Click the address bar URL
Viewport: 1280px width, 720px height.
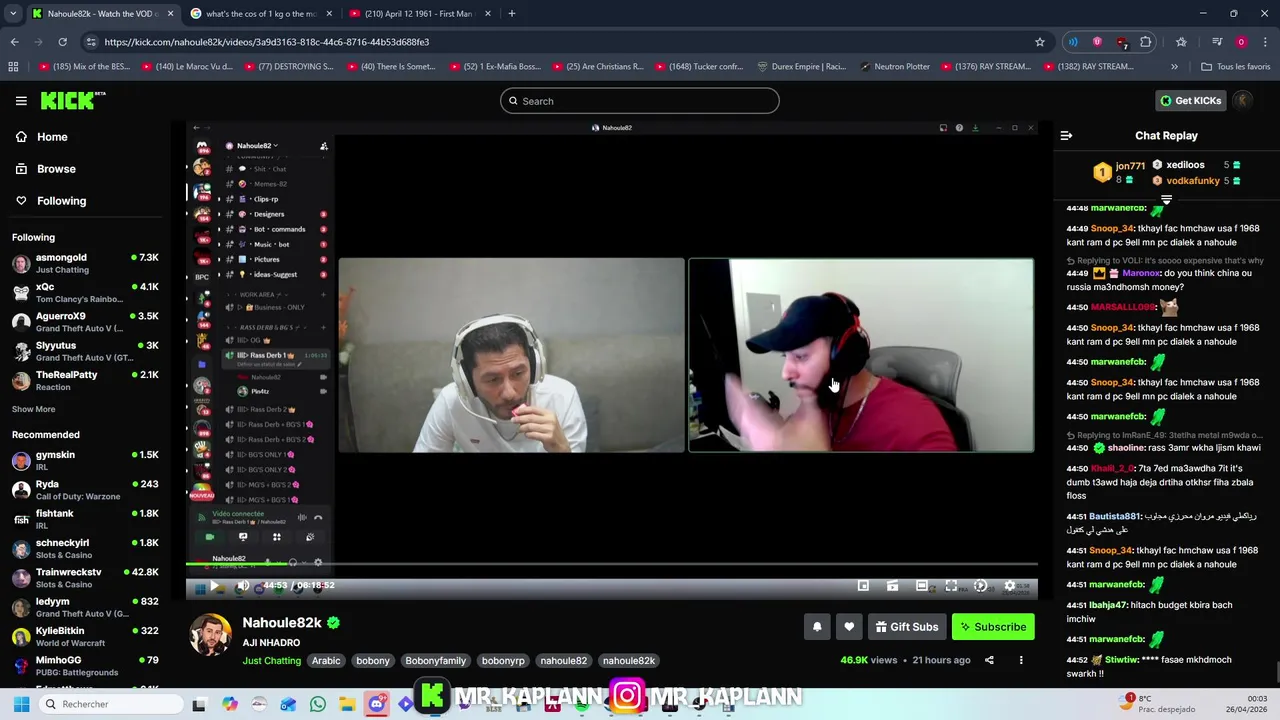(x=266, y=42)
